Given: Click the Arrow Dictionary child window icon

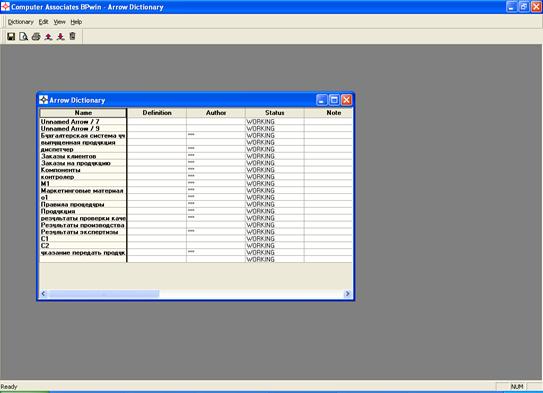Looking at the screenshot, I should [44, 100].
